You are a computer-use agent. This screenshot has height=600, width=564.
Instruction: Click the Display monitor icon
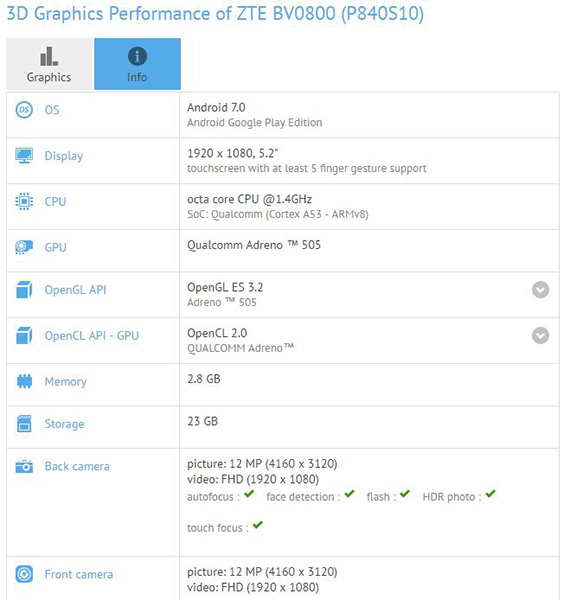(24, 155)
